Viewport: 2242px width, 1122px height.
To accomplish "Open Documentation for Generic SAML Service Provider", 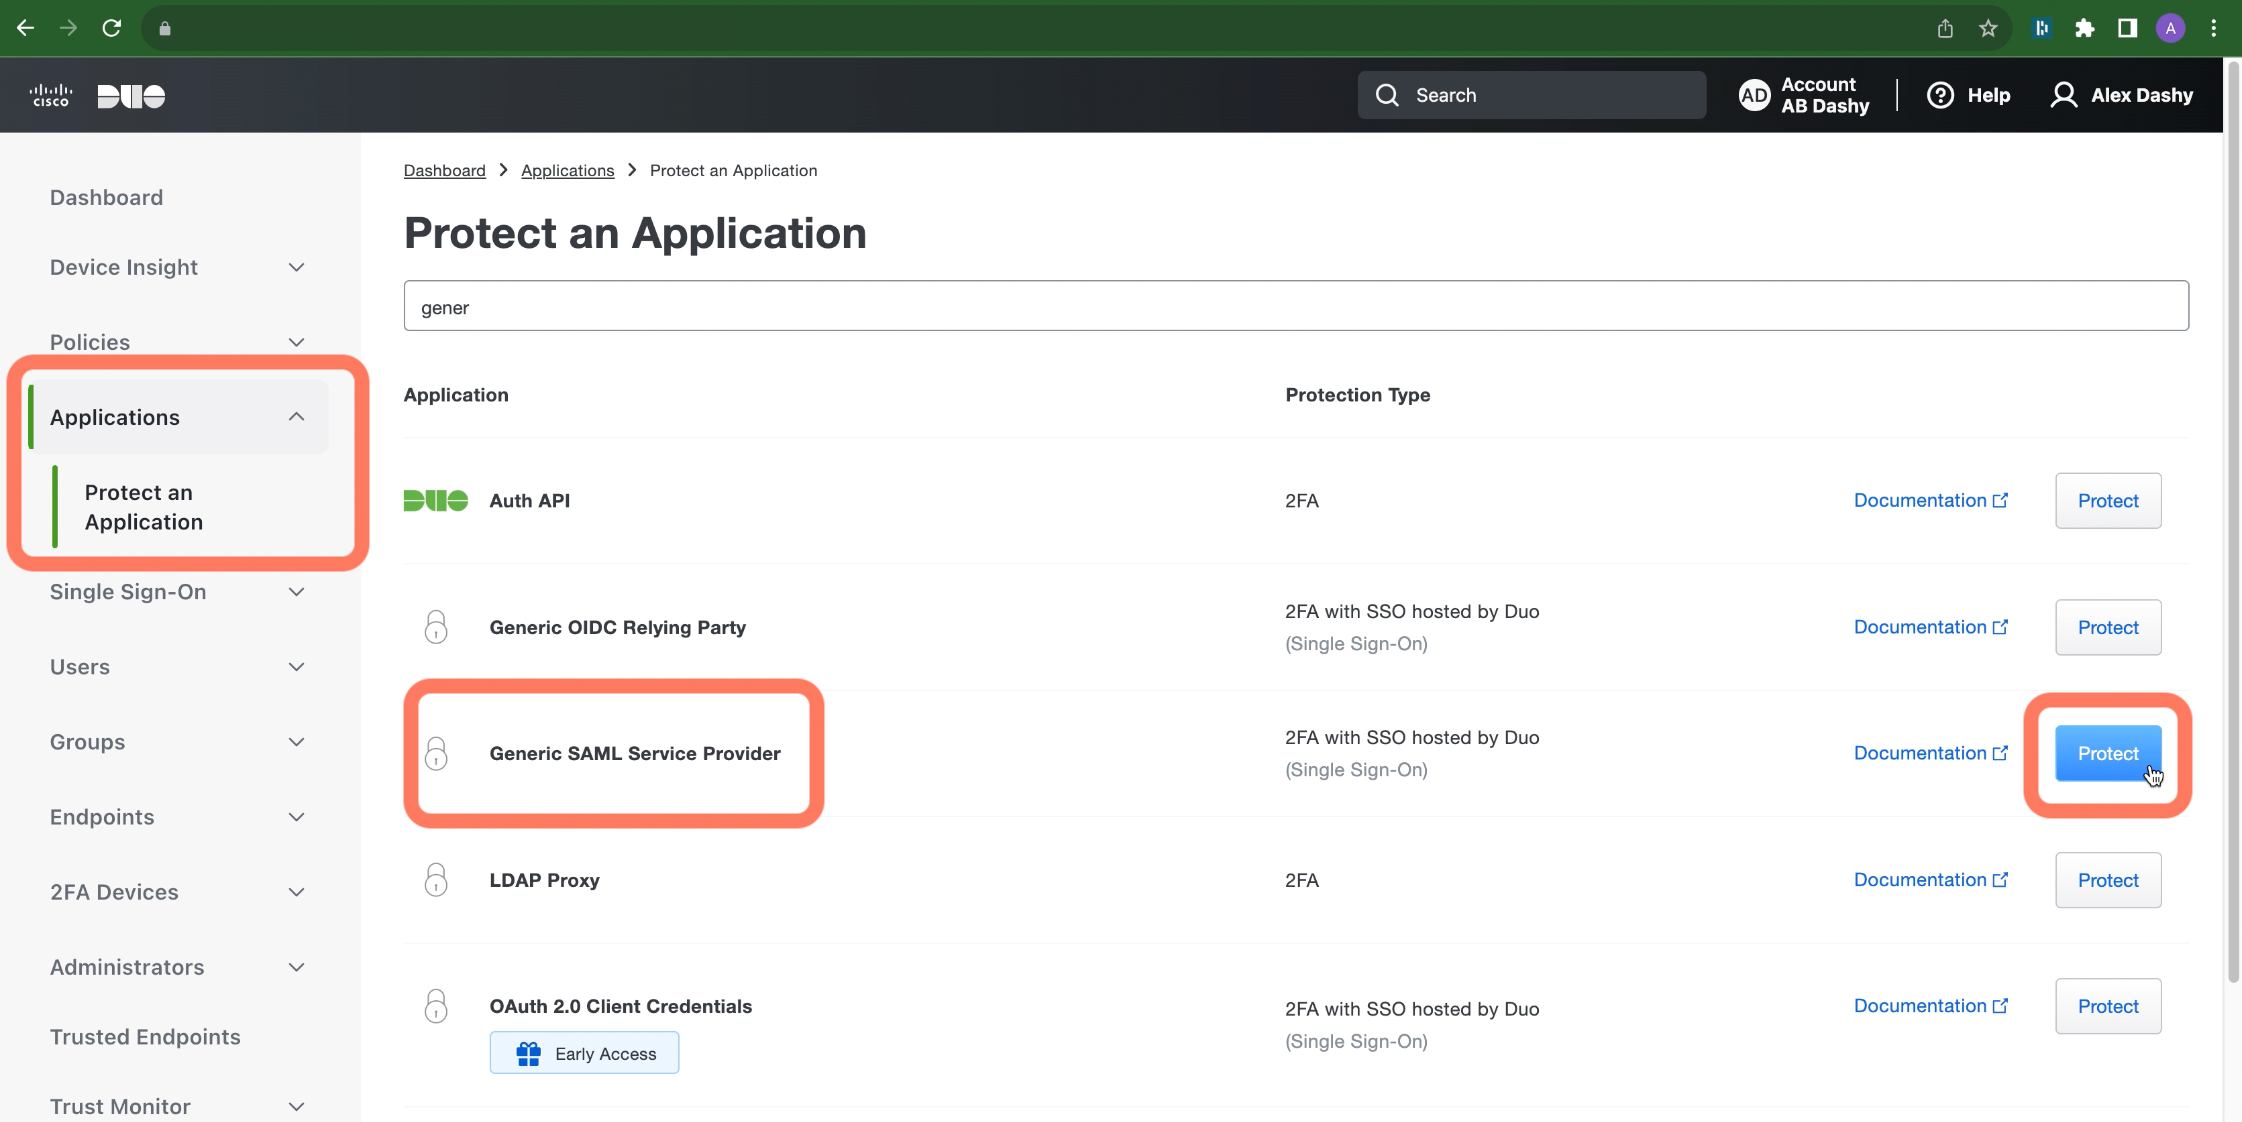I will [x=1930, y=753].
